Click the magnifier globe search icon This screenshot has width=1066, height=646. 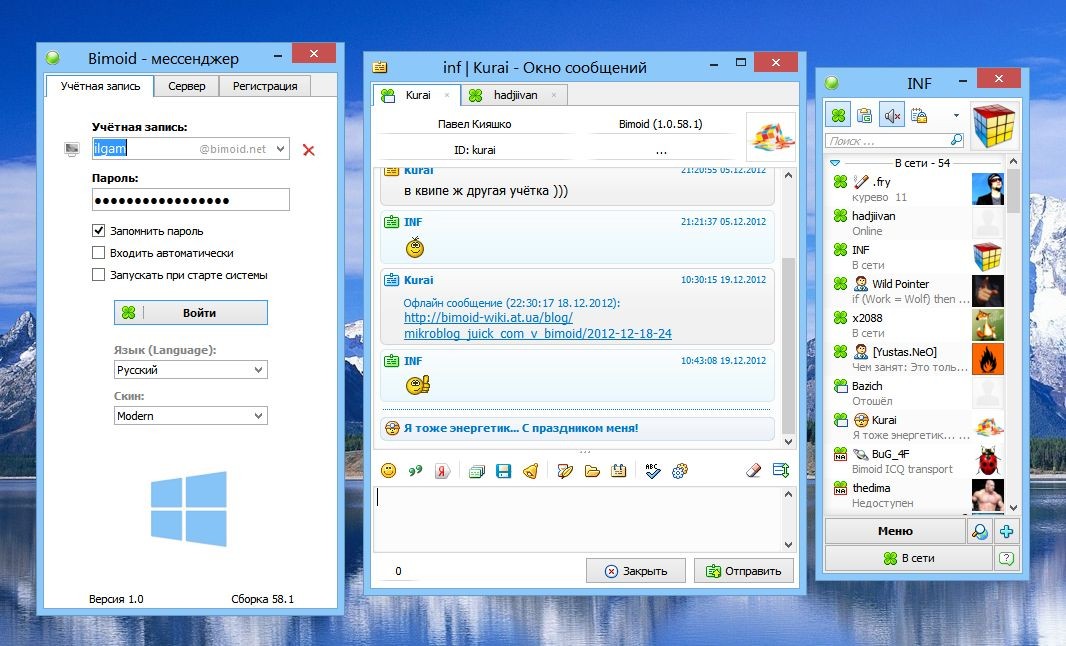[980, 532]
